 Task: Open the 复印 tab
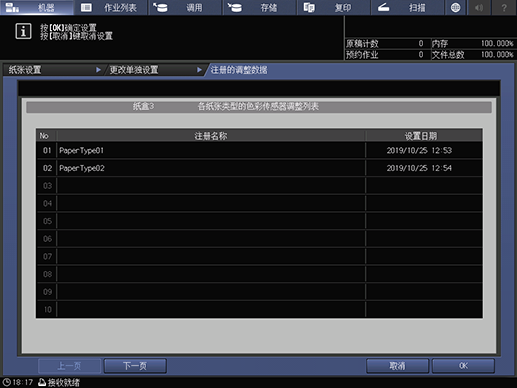point(334,7)
